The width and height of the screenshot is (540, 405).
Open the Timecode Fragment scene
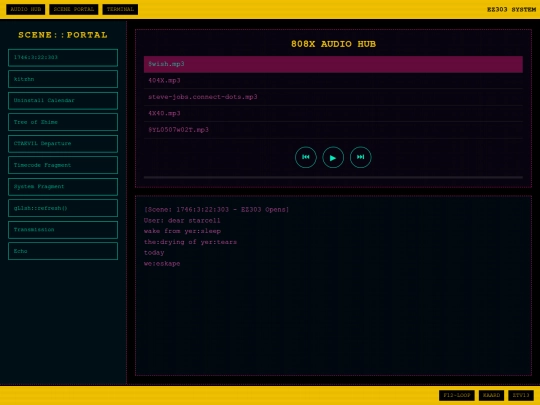63,165
